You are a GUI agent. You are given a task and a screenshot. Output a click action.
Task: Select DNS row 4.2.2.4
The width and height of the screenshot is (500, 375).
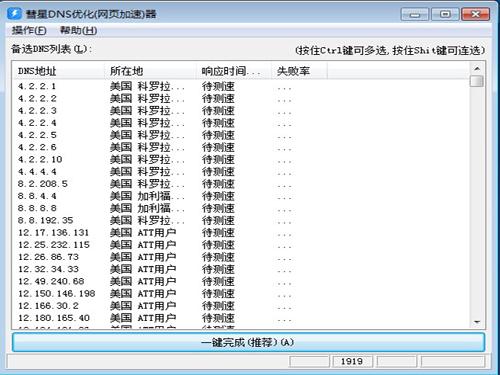pos(241,123)
